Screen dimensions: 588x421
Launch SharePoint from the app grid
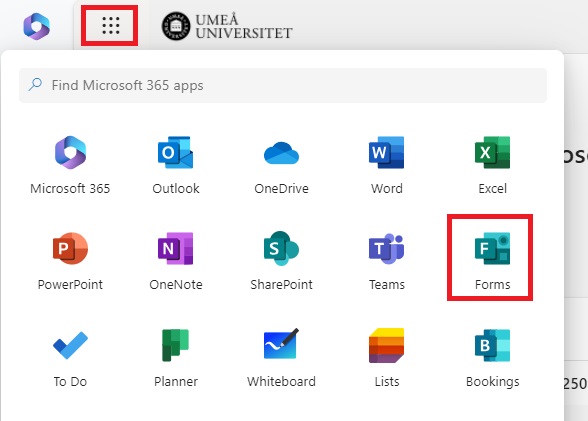[281, 261]
